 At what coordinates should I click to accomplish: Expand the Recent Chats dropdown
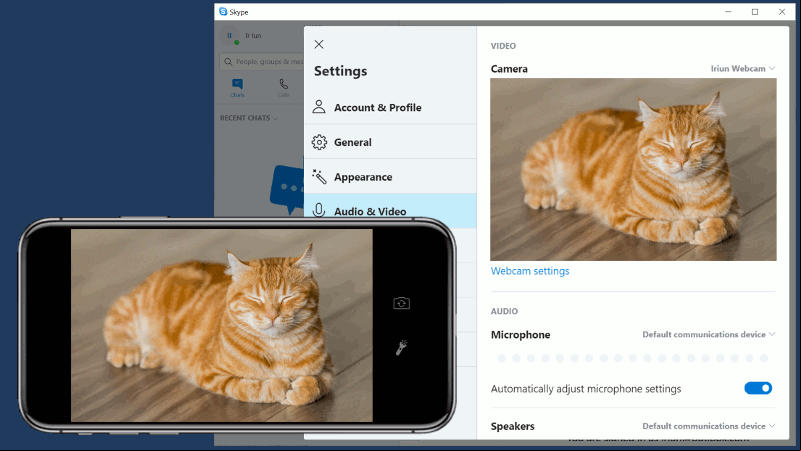coord(249,118)
